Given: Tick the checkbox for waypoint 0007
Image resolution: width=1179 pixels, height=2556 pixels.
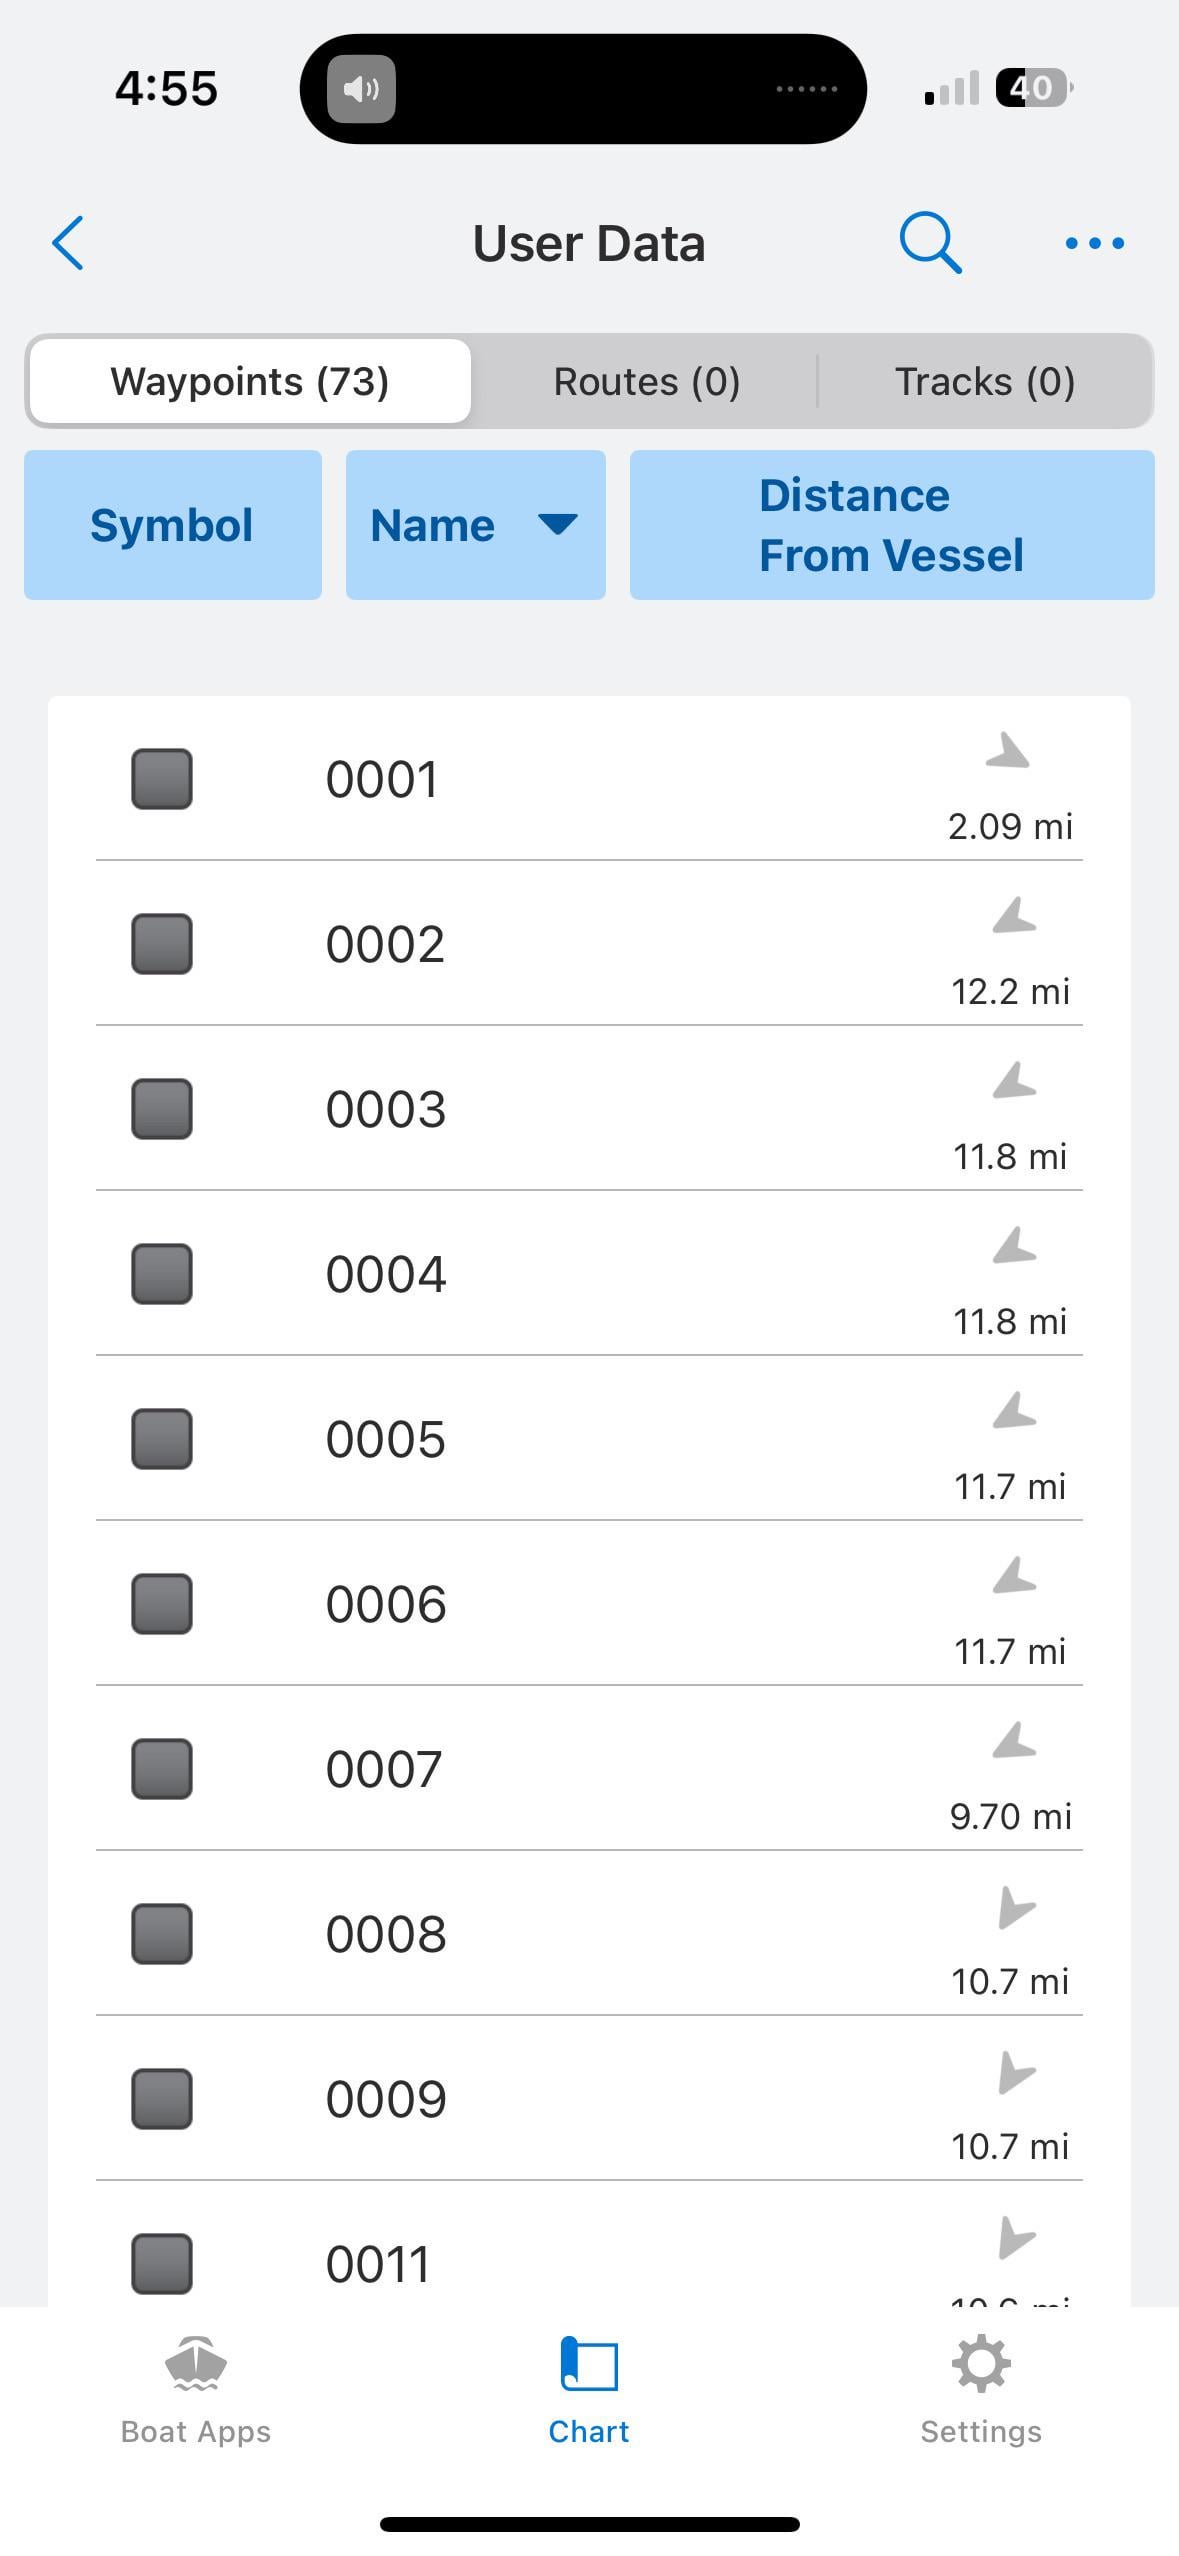Looking at the screenshot, I should tap(162, 1769).
